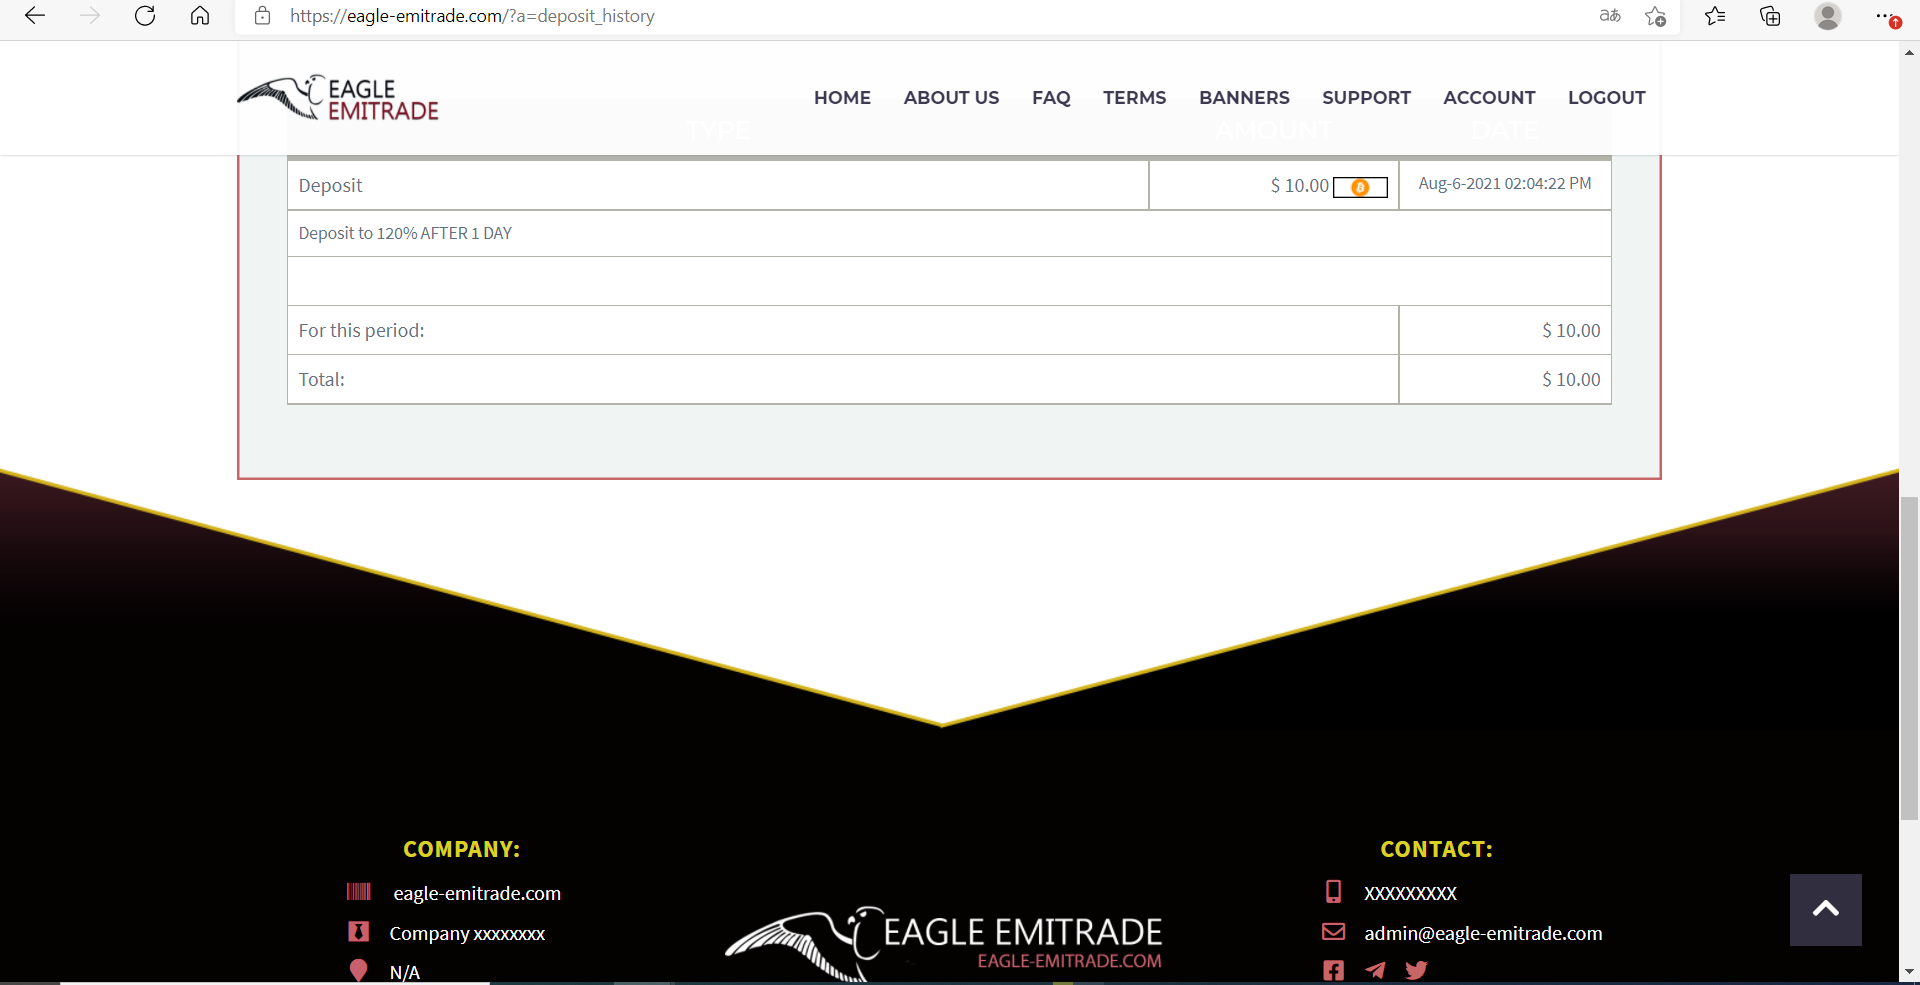Click the browser refresh icon
This screenshot has width=1920, height=985.
145,16
